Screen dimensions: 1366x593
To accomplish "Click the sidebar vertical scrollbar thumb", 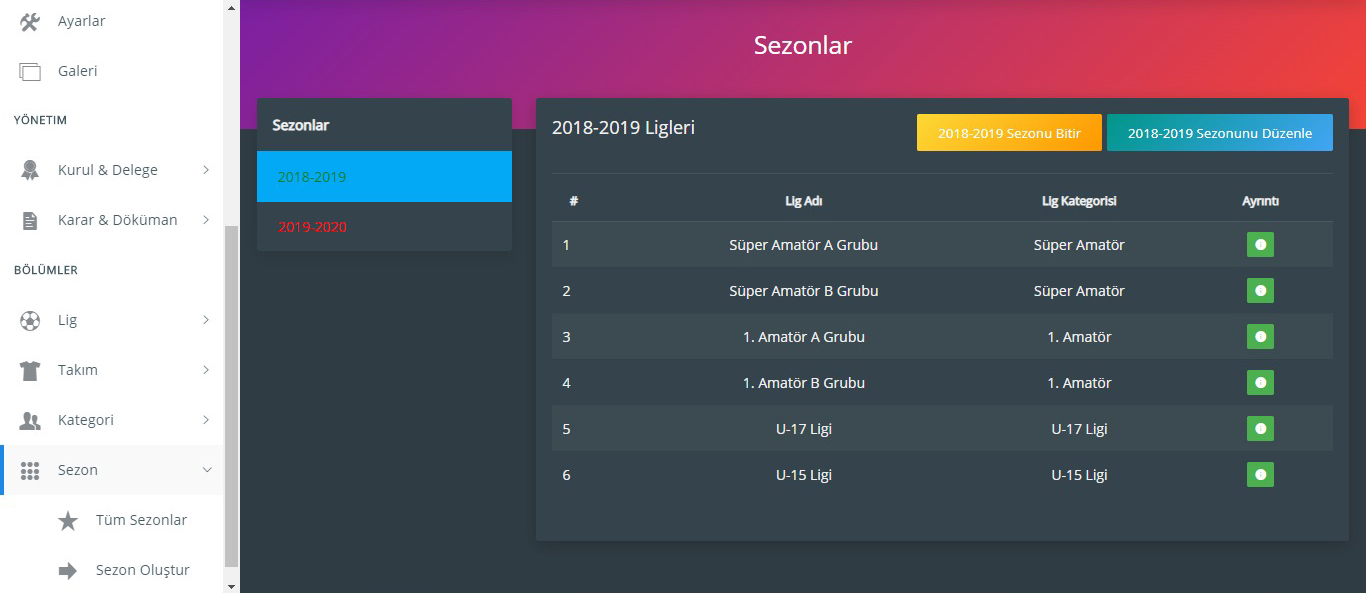I will coord(232,395).
